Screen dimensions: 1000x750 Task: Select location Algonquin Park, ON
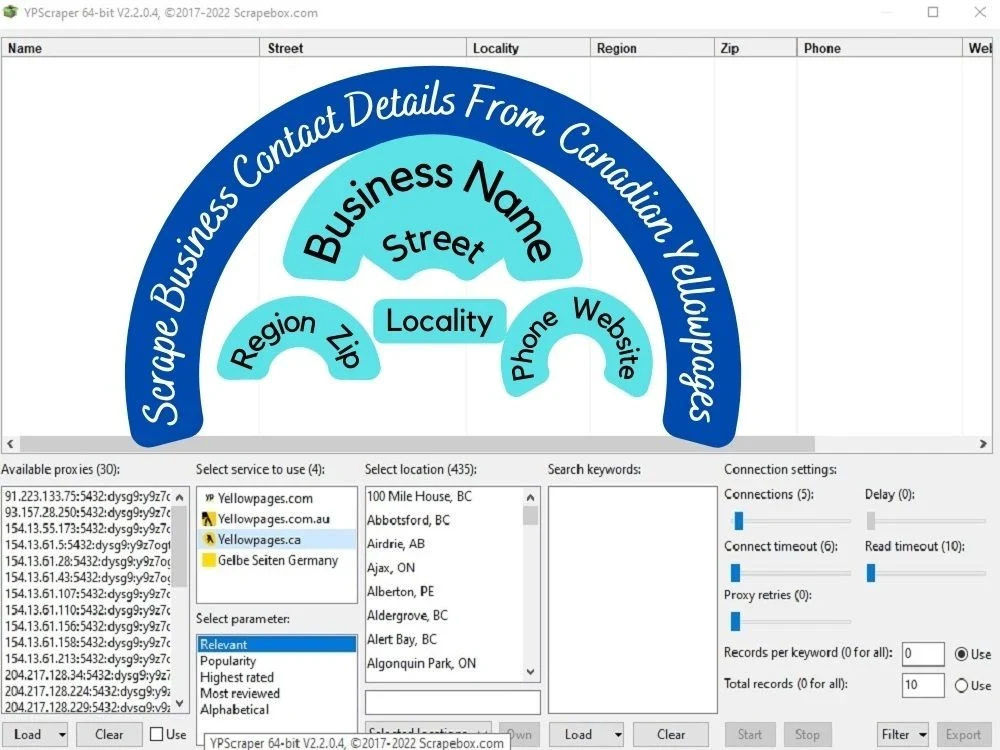(x=445, y=663)
